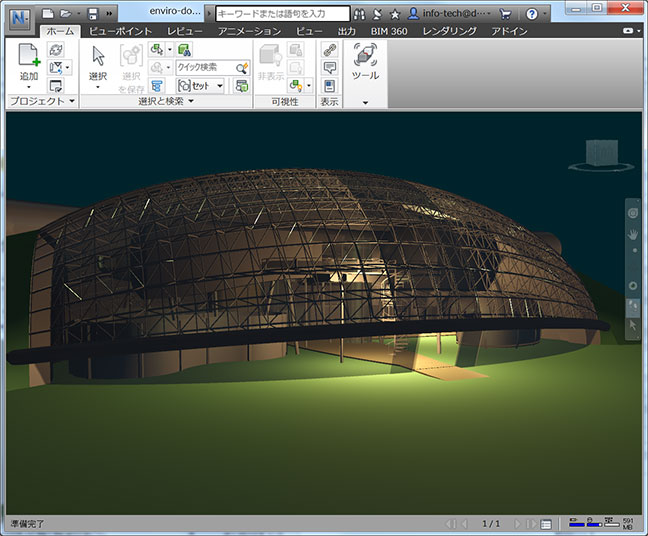Toggle the Select cursor tool in navigation bar

[x=632, y=326]
